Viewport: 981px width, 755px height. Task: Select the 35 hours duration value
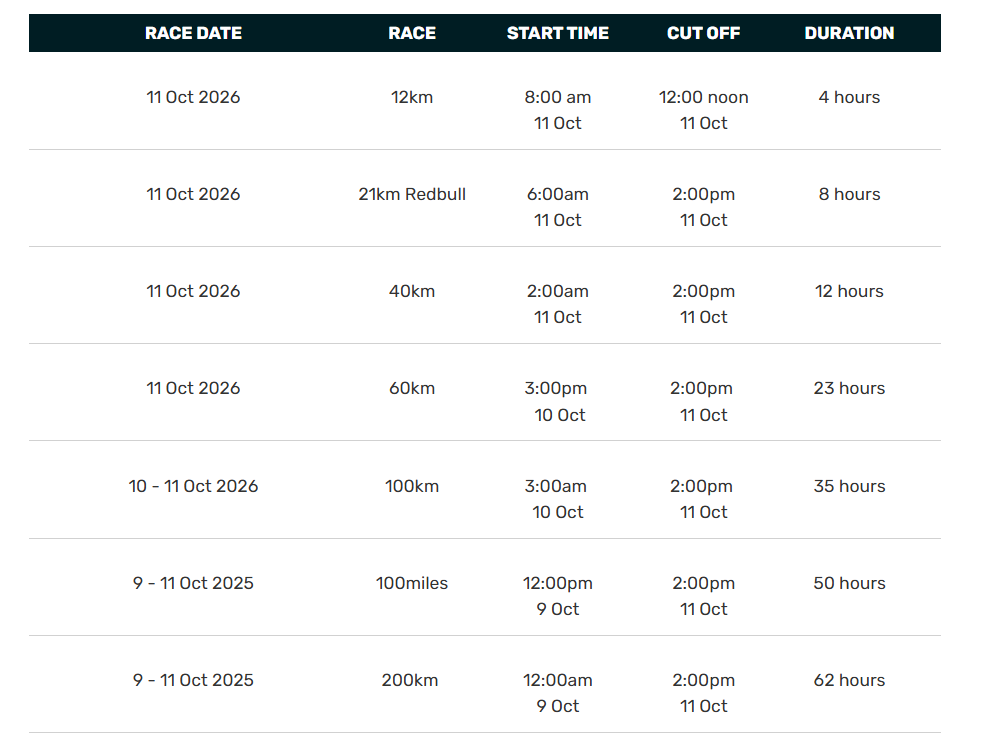[849, 486]
